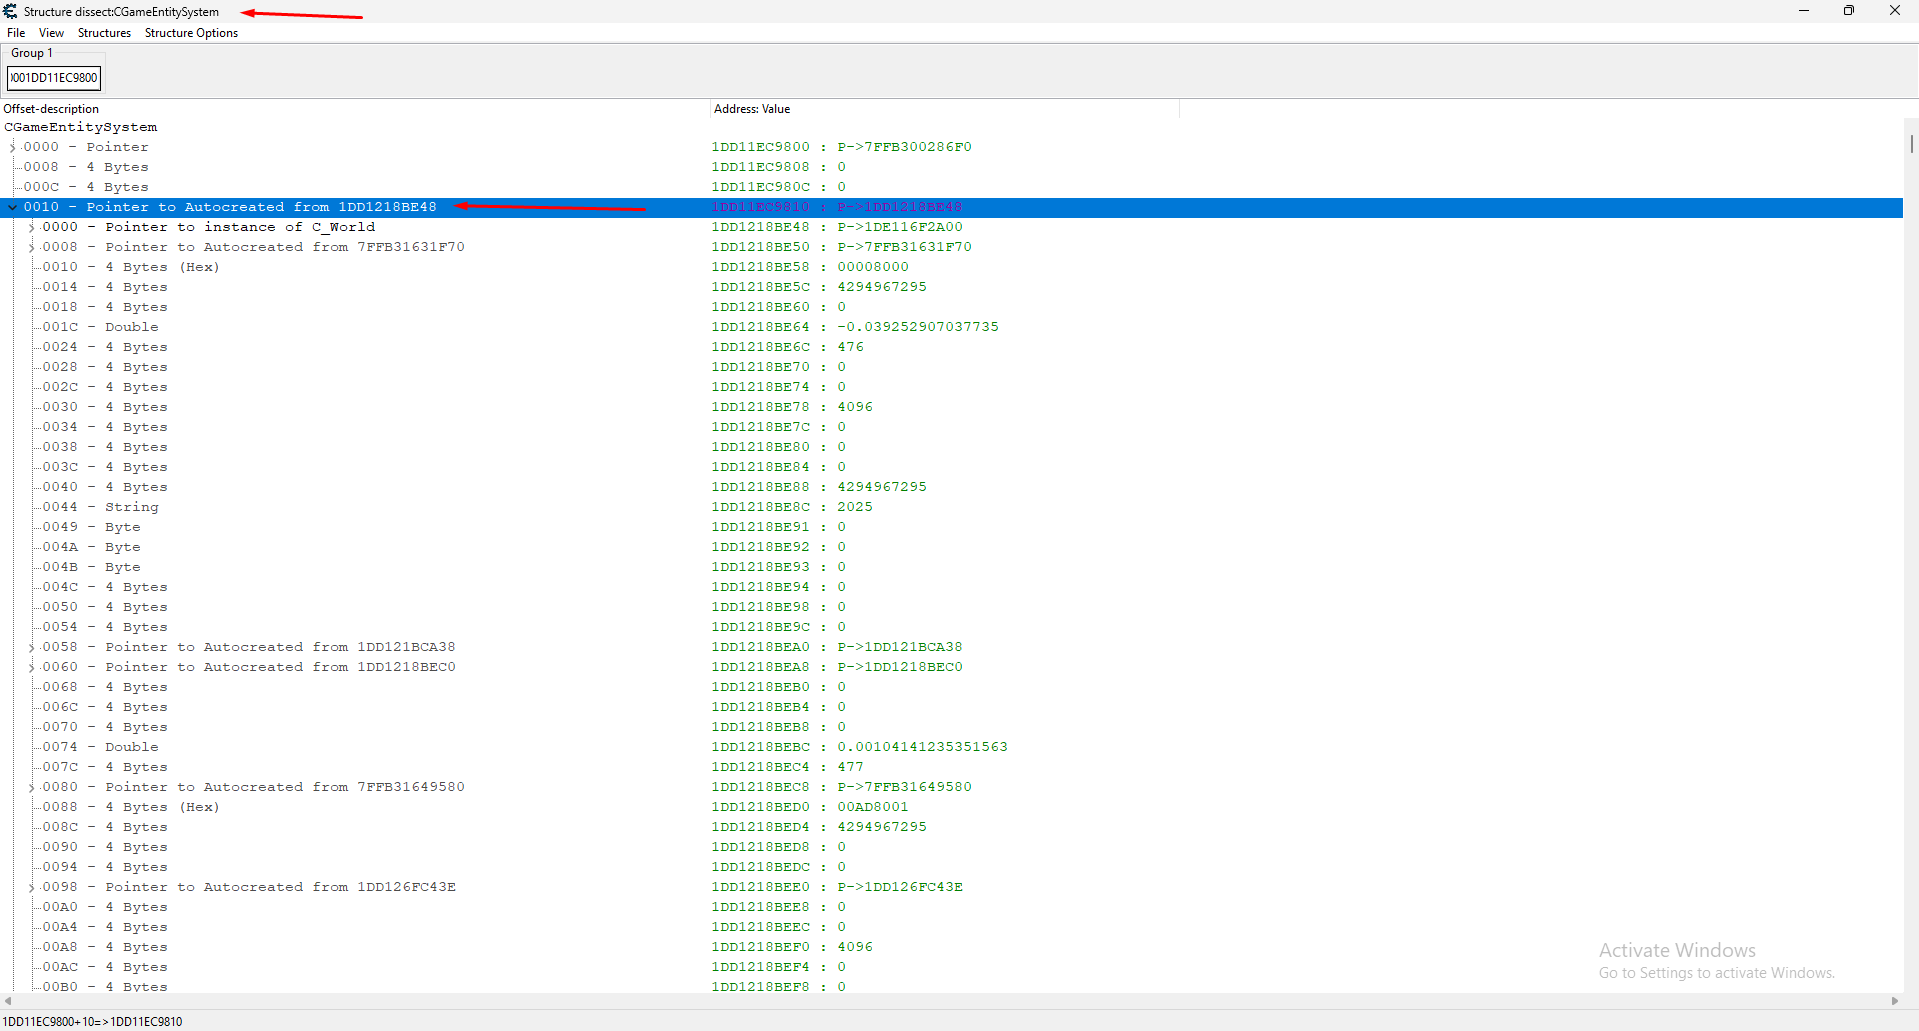The width and height of the screenshot is (1919, 1031).
Task: Open the Structures menu
Action: pos(104,33)
